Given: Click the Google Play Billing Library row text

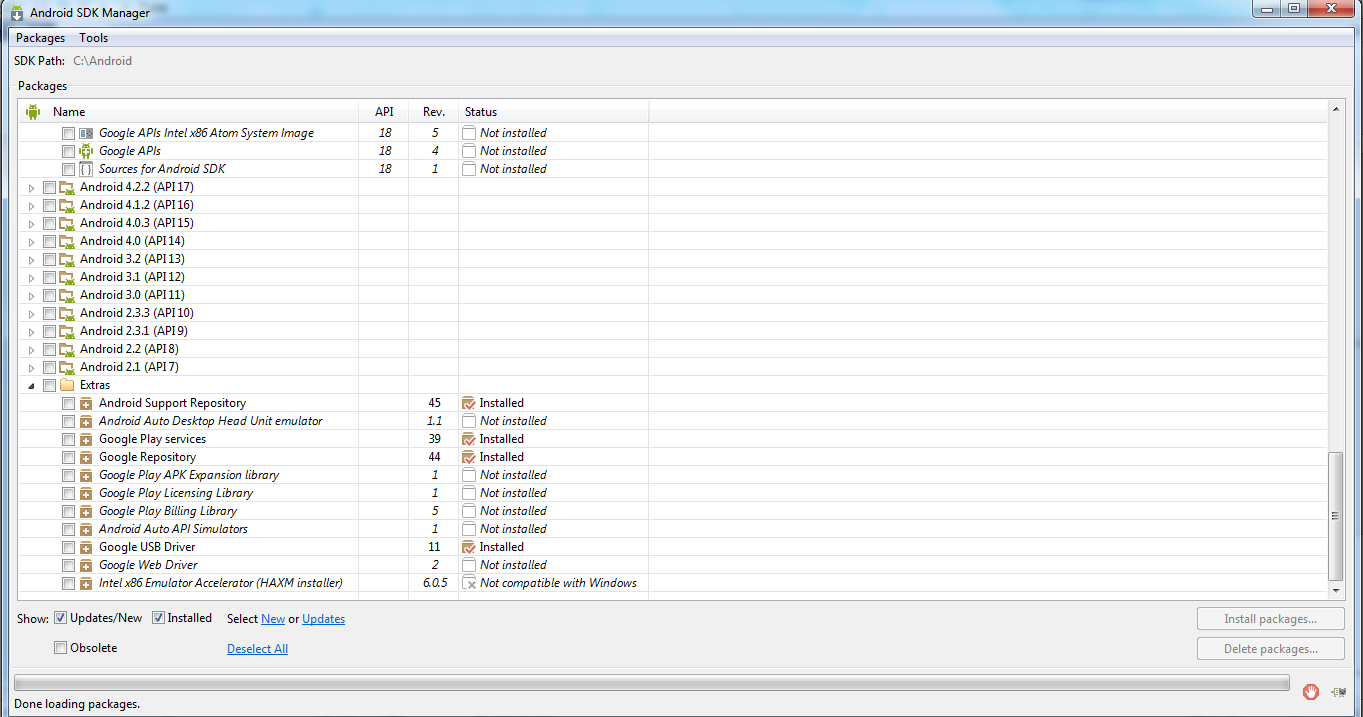Looking at the screenshot, I should pyautogui.click(x=168, y=511).
